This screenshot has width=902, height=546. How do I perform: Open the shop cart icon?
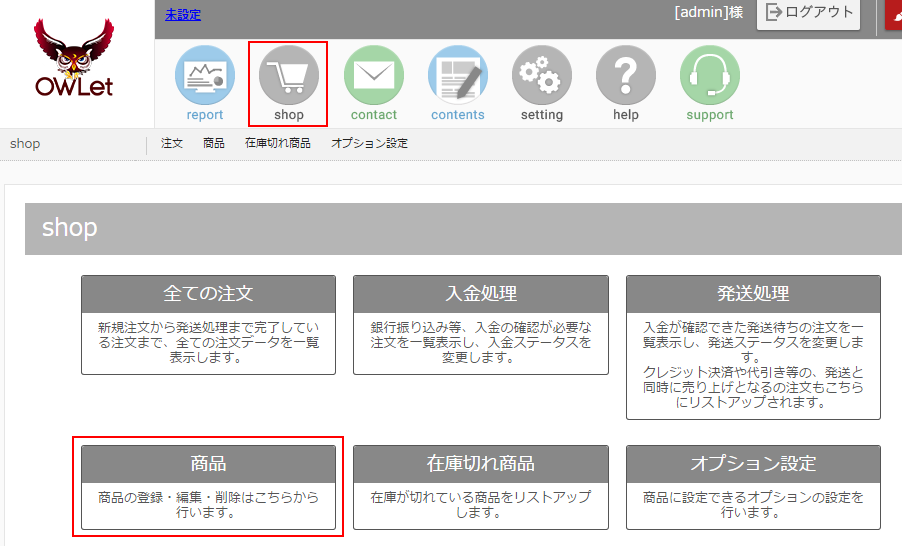(289, 75)
